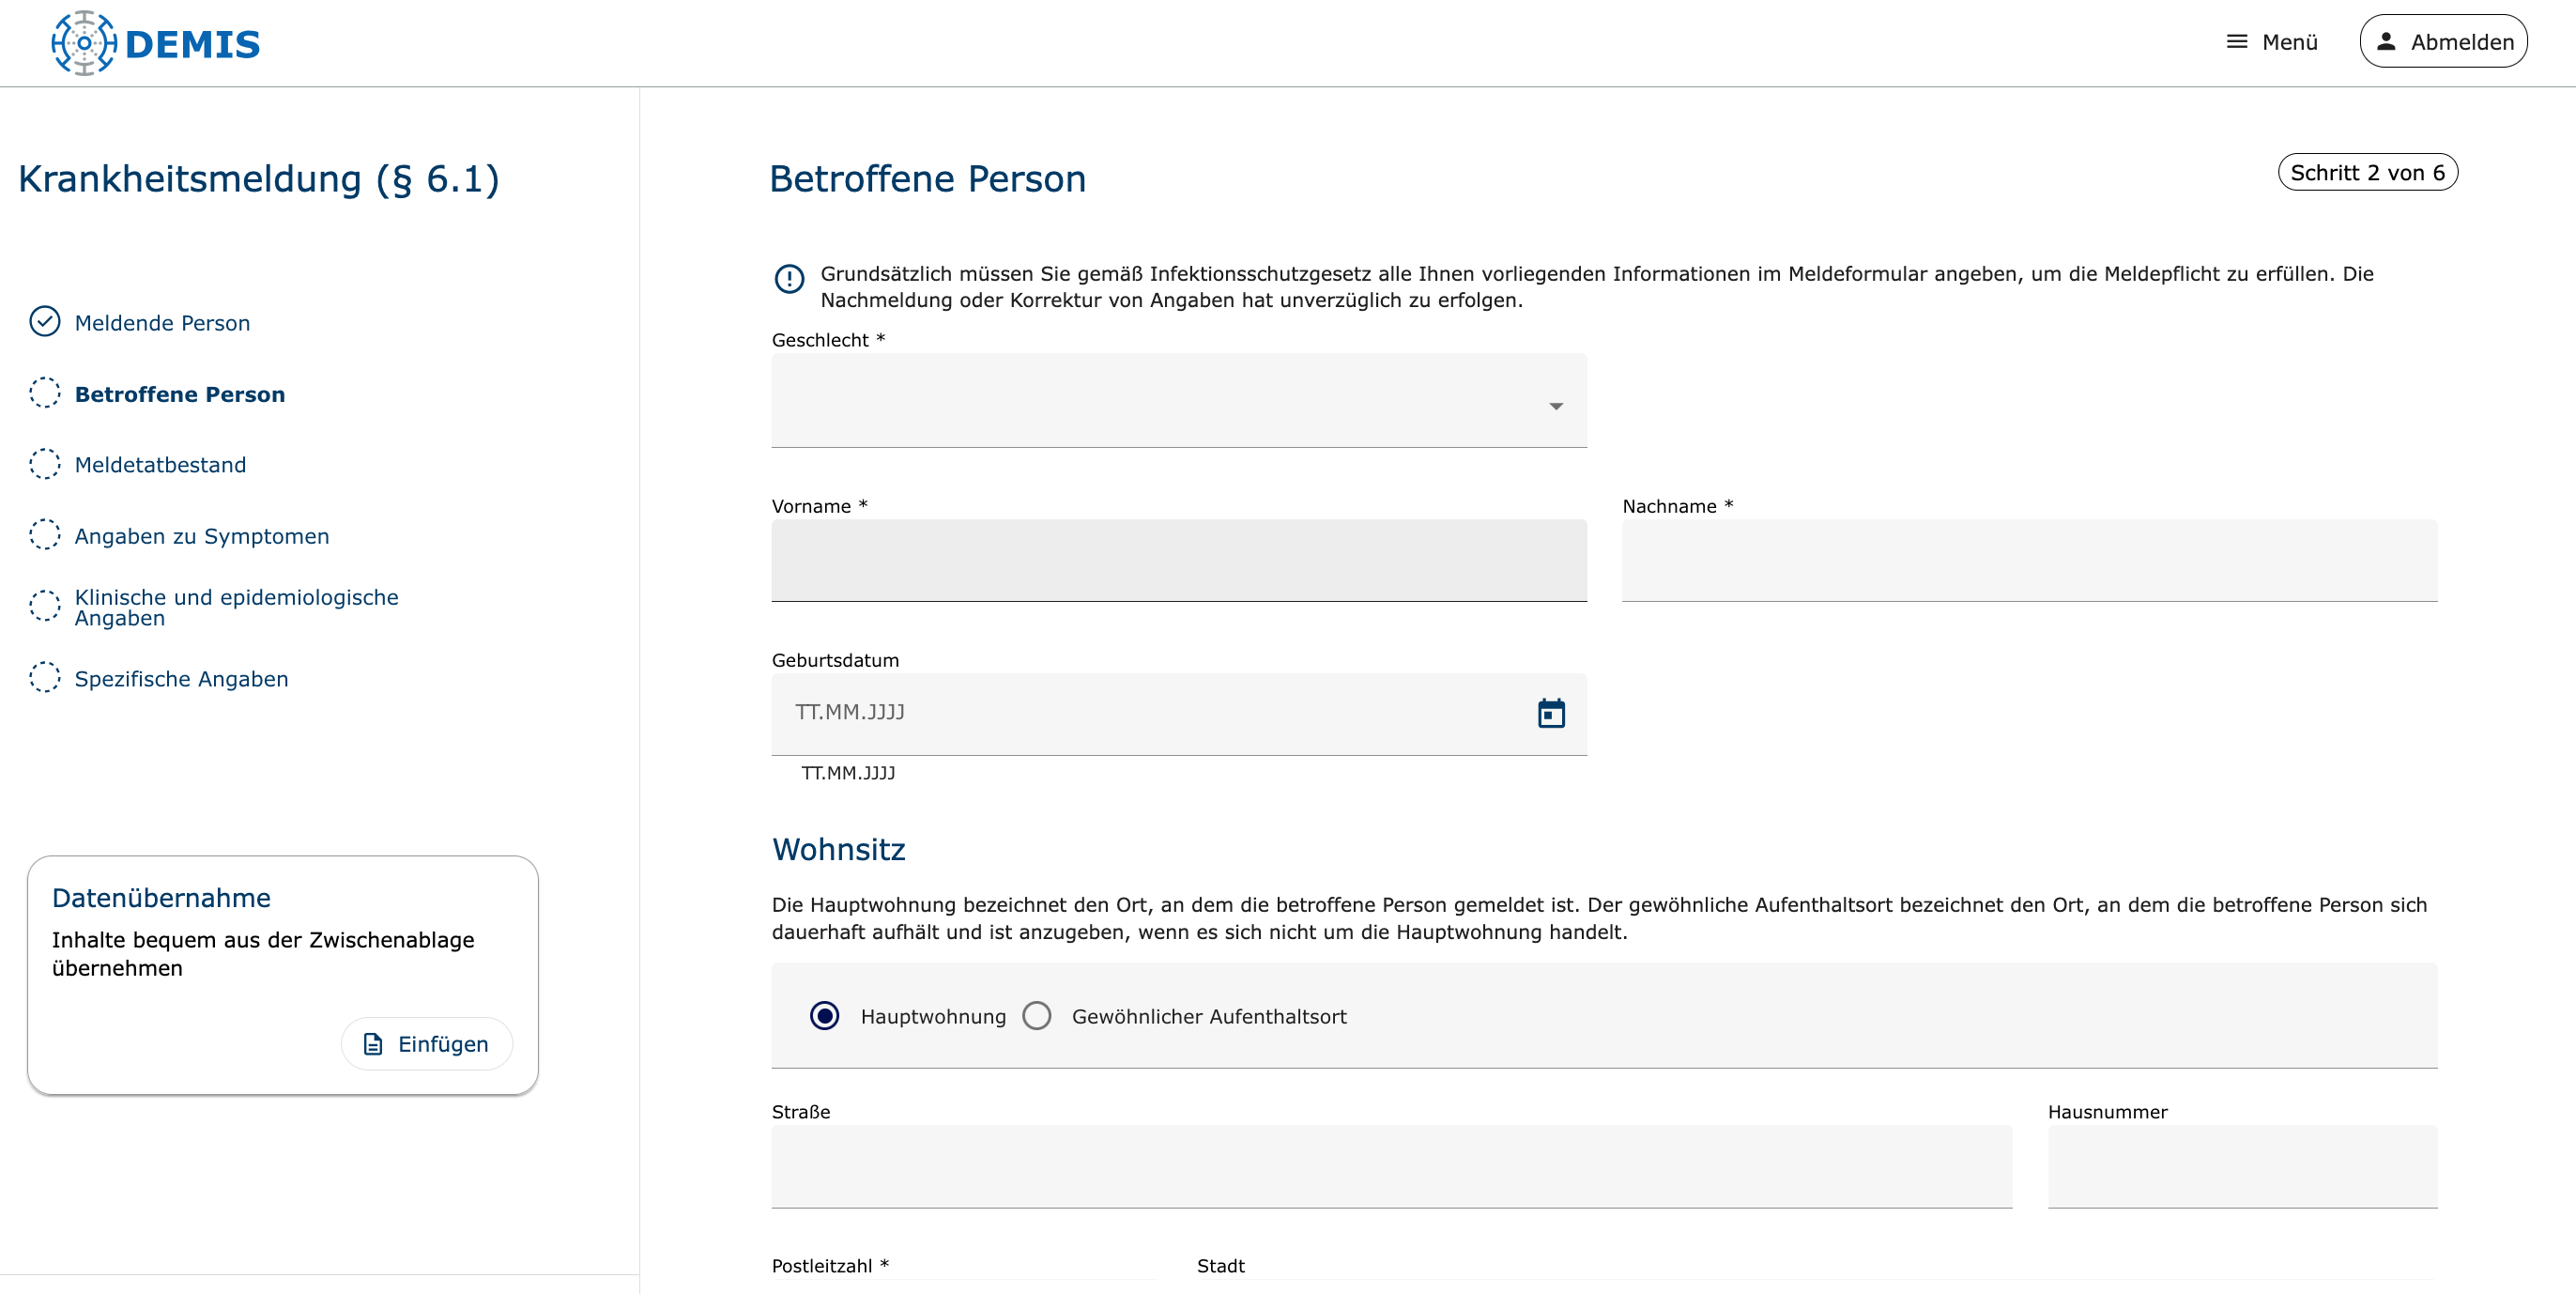This screenshot has height=1294, width=2576.
Task: Click the dashed circle for Meldetatbestand
Action: point(45,464)
